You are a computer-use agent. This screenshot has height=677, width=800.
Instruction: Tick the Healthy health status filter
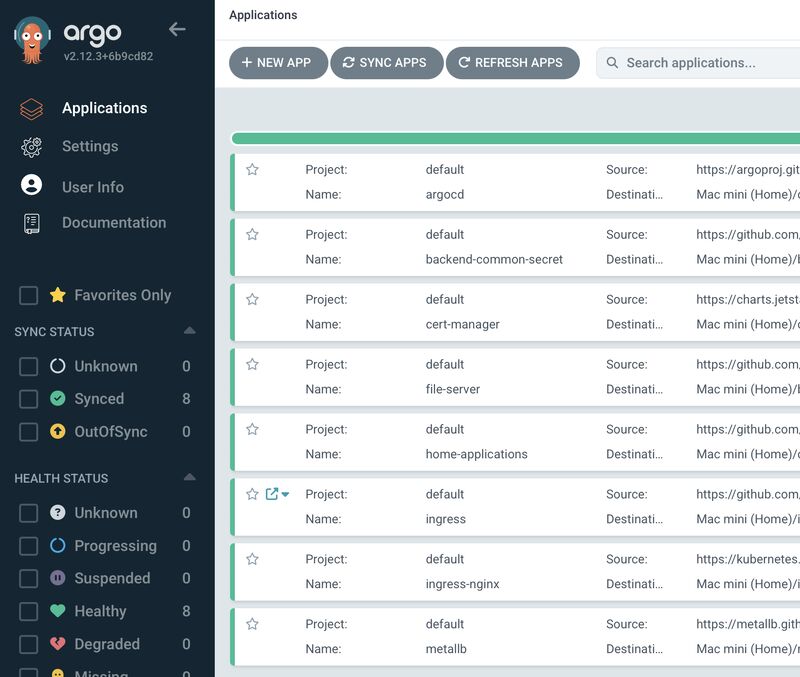tap(29, 611)
